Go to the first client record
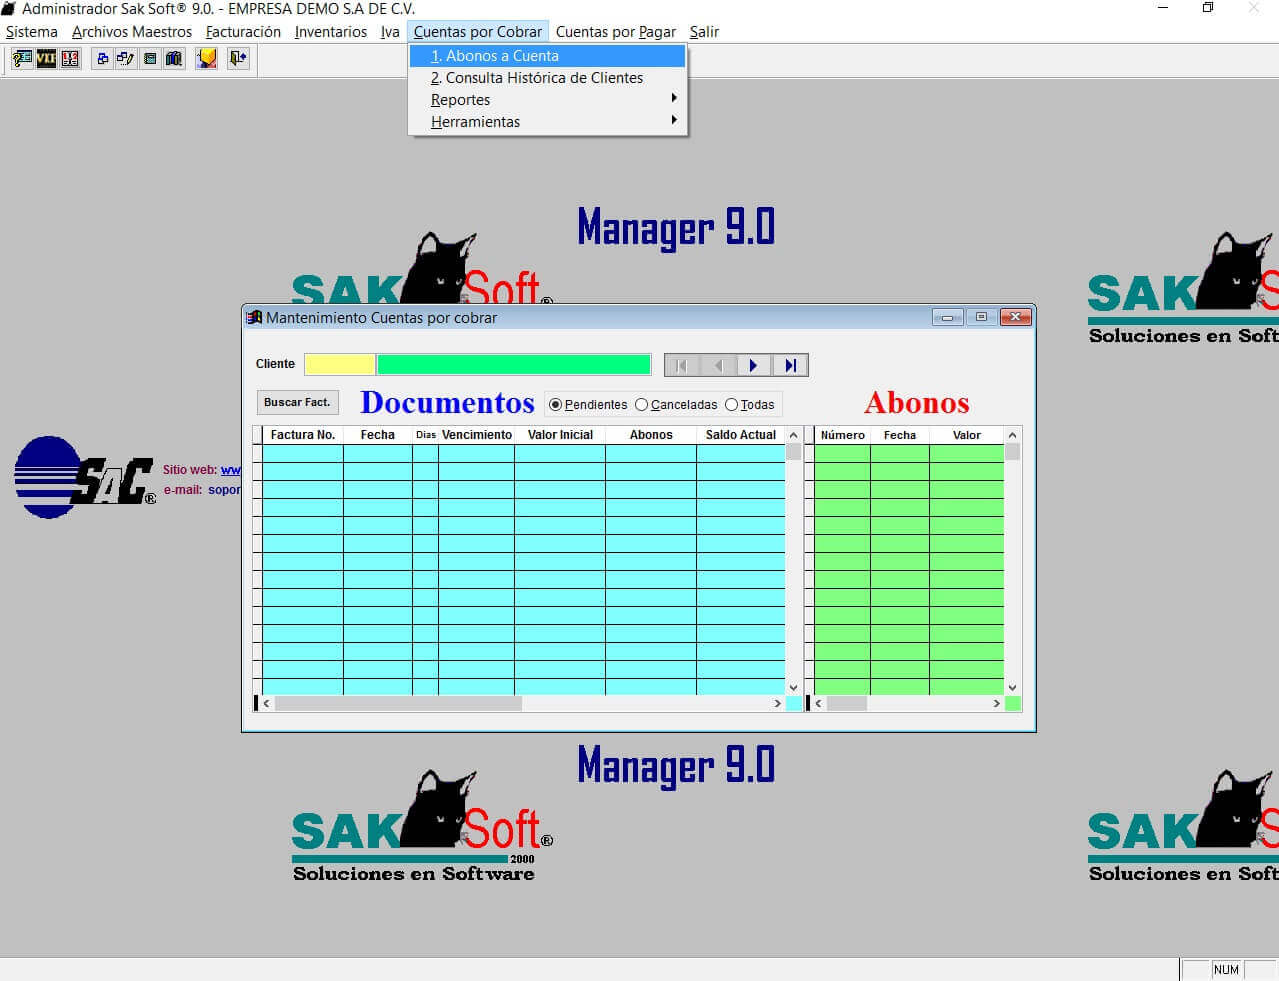The width and height of the screenshot is (1279, 981). pos(682,365)
